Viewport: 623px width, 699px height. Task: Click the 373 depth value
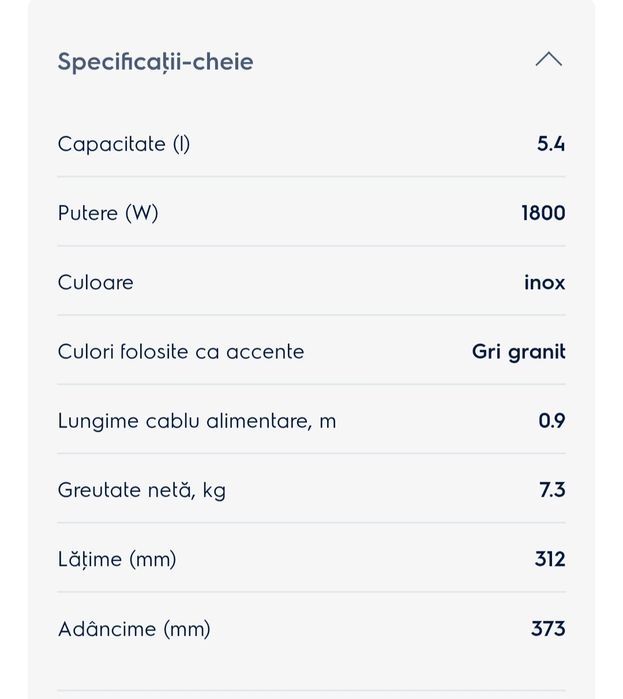click(x=548, y=629)
